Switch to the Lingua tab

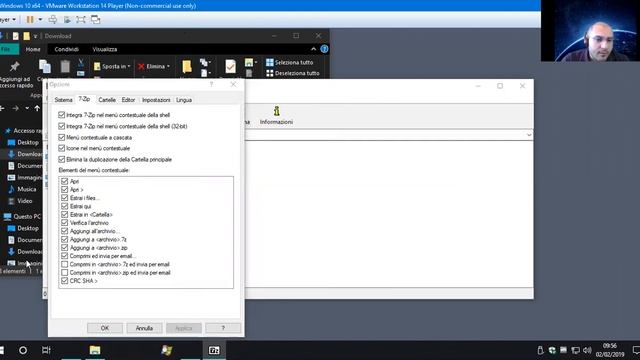click(x=184, y=100)
